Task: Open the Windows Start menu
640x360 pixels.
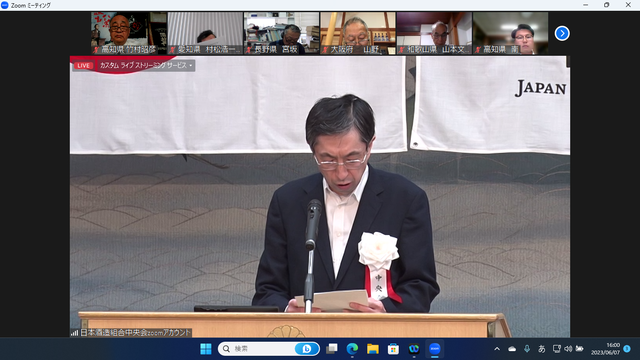Action: tap(206, 349)
